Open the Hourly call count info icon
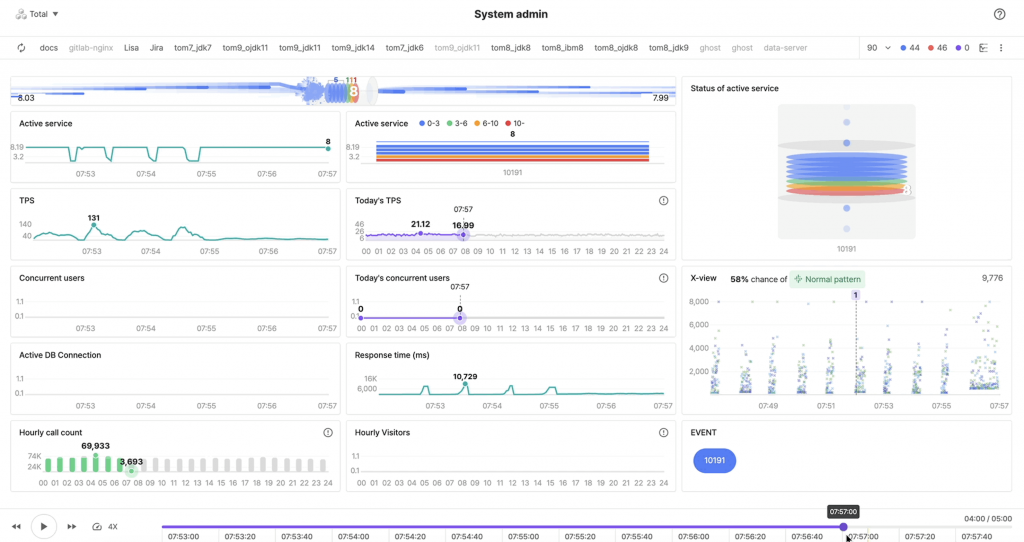Viewport: 1024px width, 542px height. click(328, 433)
